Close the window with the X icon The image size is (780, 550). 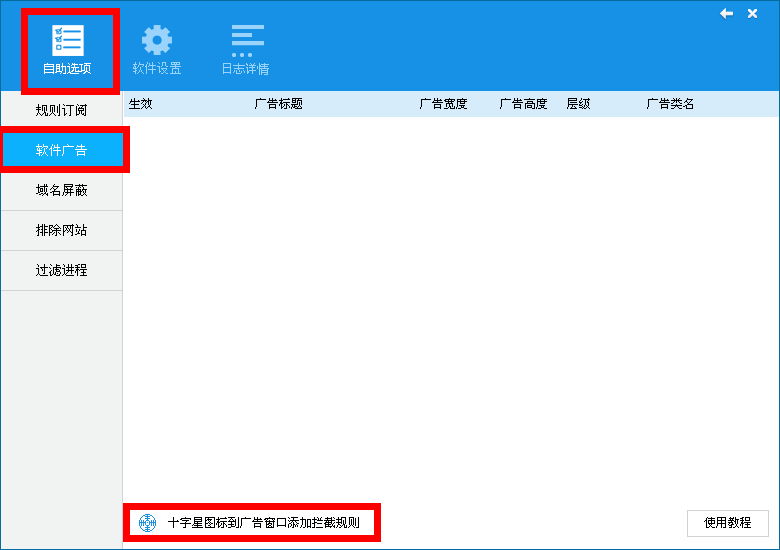click(752, 13)
